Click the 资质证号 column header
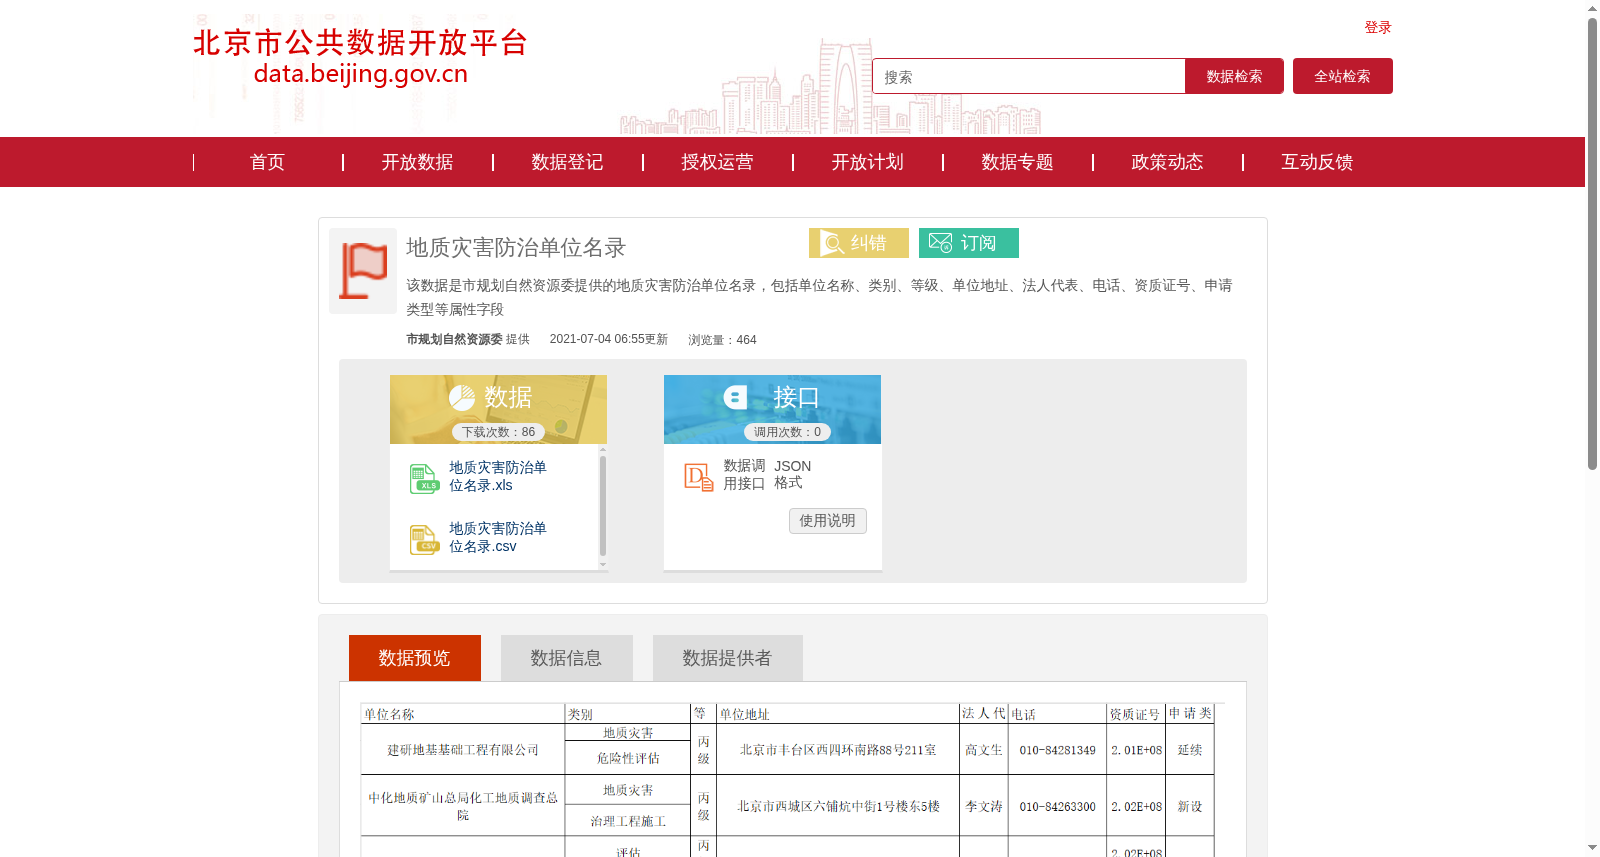The image size is (1600, 857). [x=1135, y=714]
